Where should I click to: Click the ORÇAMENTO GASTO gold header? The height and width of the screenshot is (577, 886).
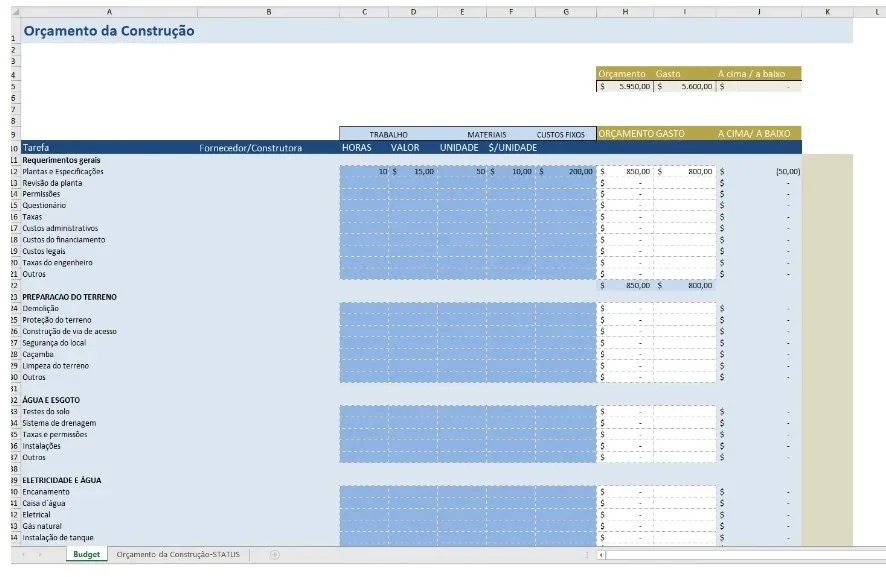click(641, 133)
